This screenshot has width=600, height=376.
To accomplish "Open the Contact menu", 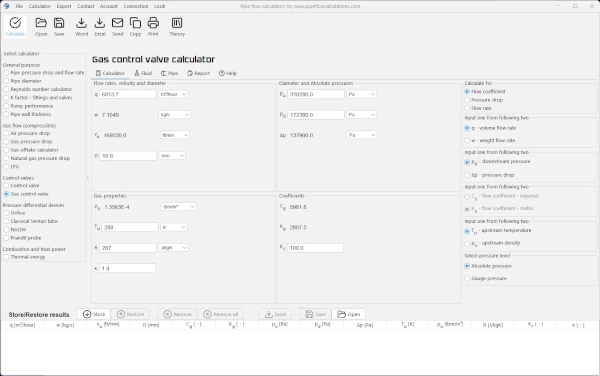I will tap(86, 6).
